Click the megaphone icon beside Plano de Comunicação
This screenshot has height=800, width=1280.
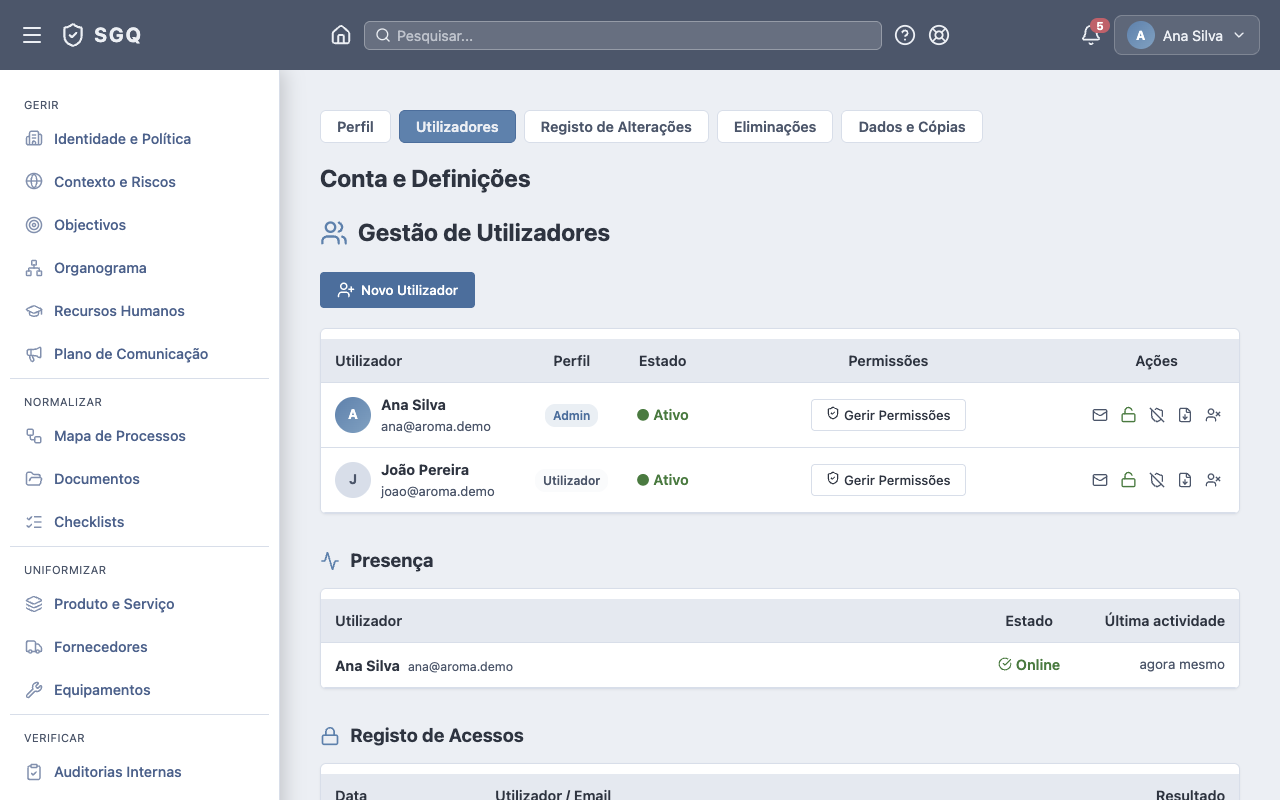click(34, 353)
